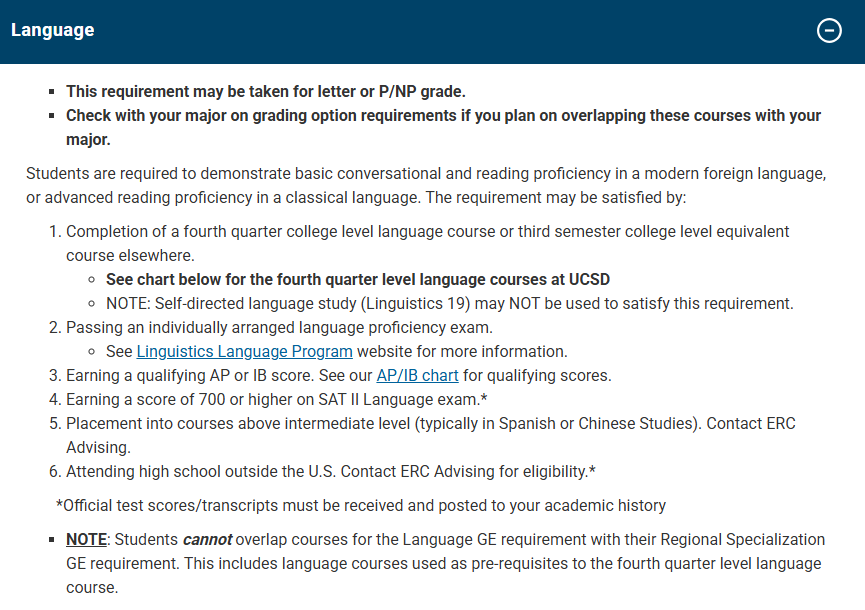Click the official test scores/transcripts footnote
This screenshot has height=610, width=865.
pos(361,505)
